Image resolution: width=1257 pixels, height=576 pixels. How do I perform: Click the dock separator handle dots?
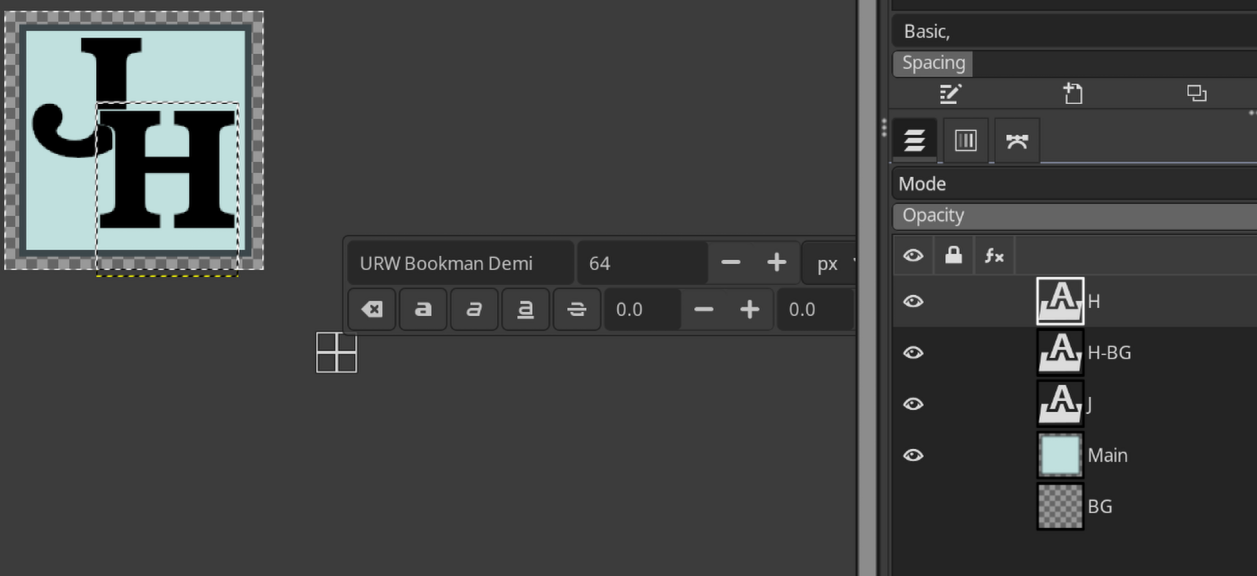point(883,128)
